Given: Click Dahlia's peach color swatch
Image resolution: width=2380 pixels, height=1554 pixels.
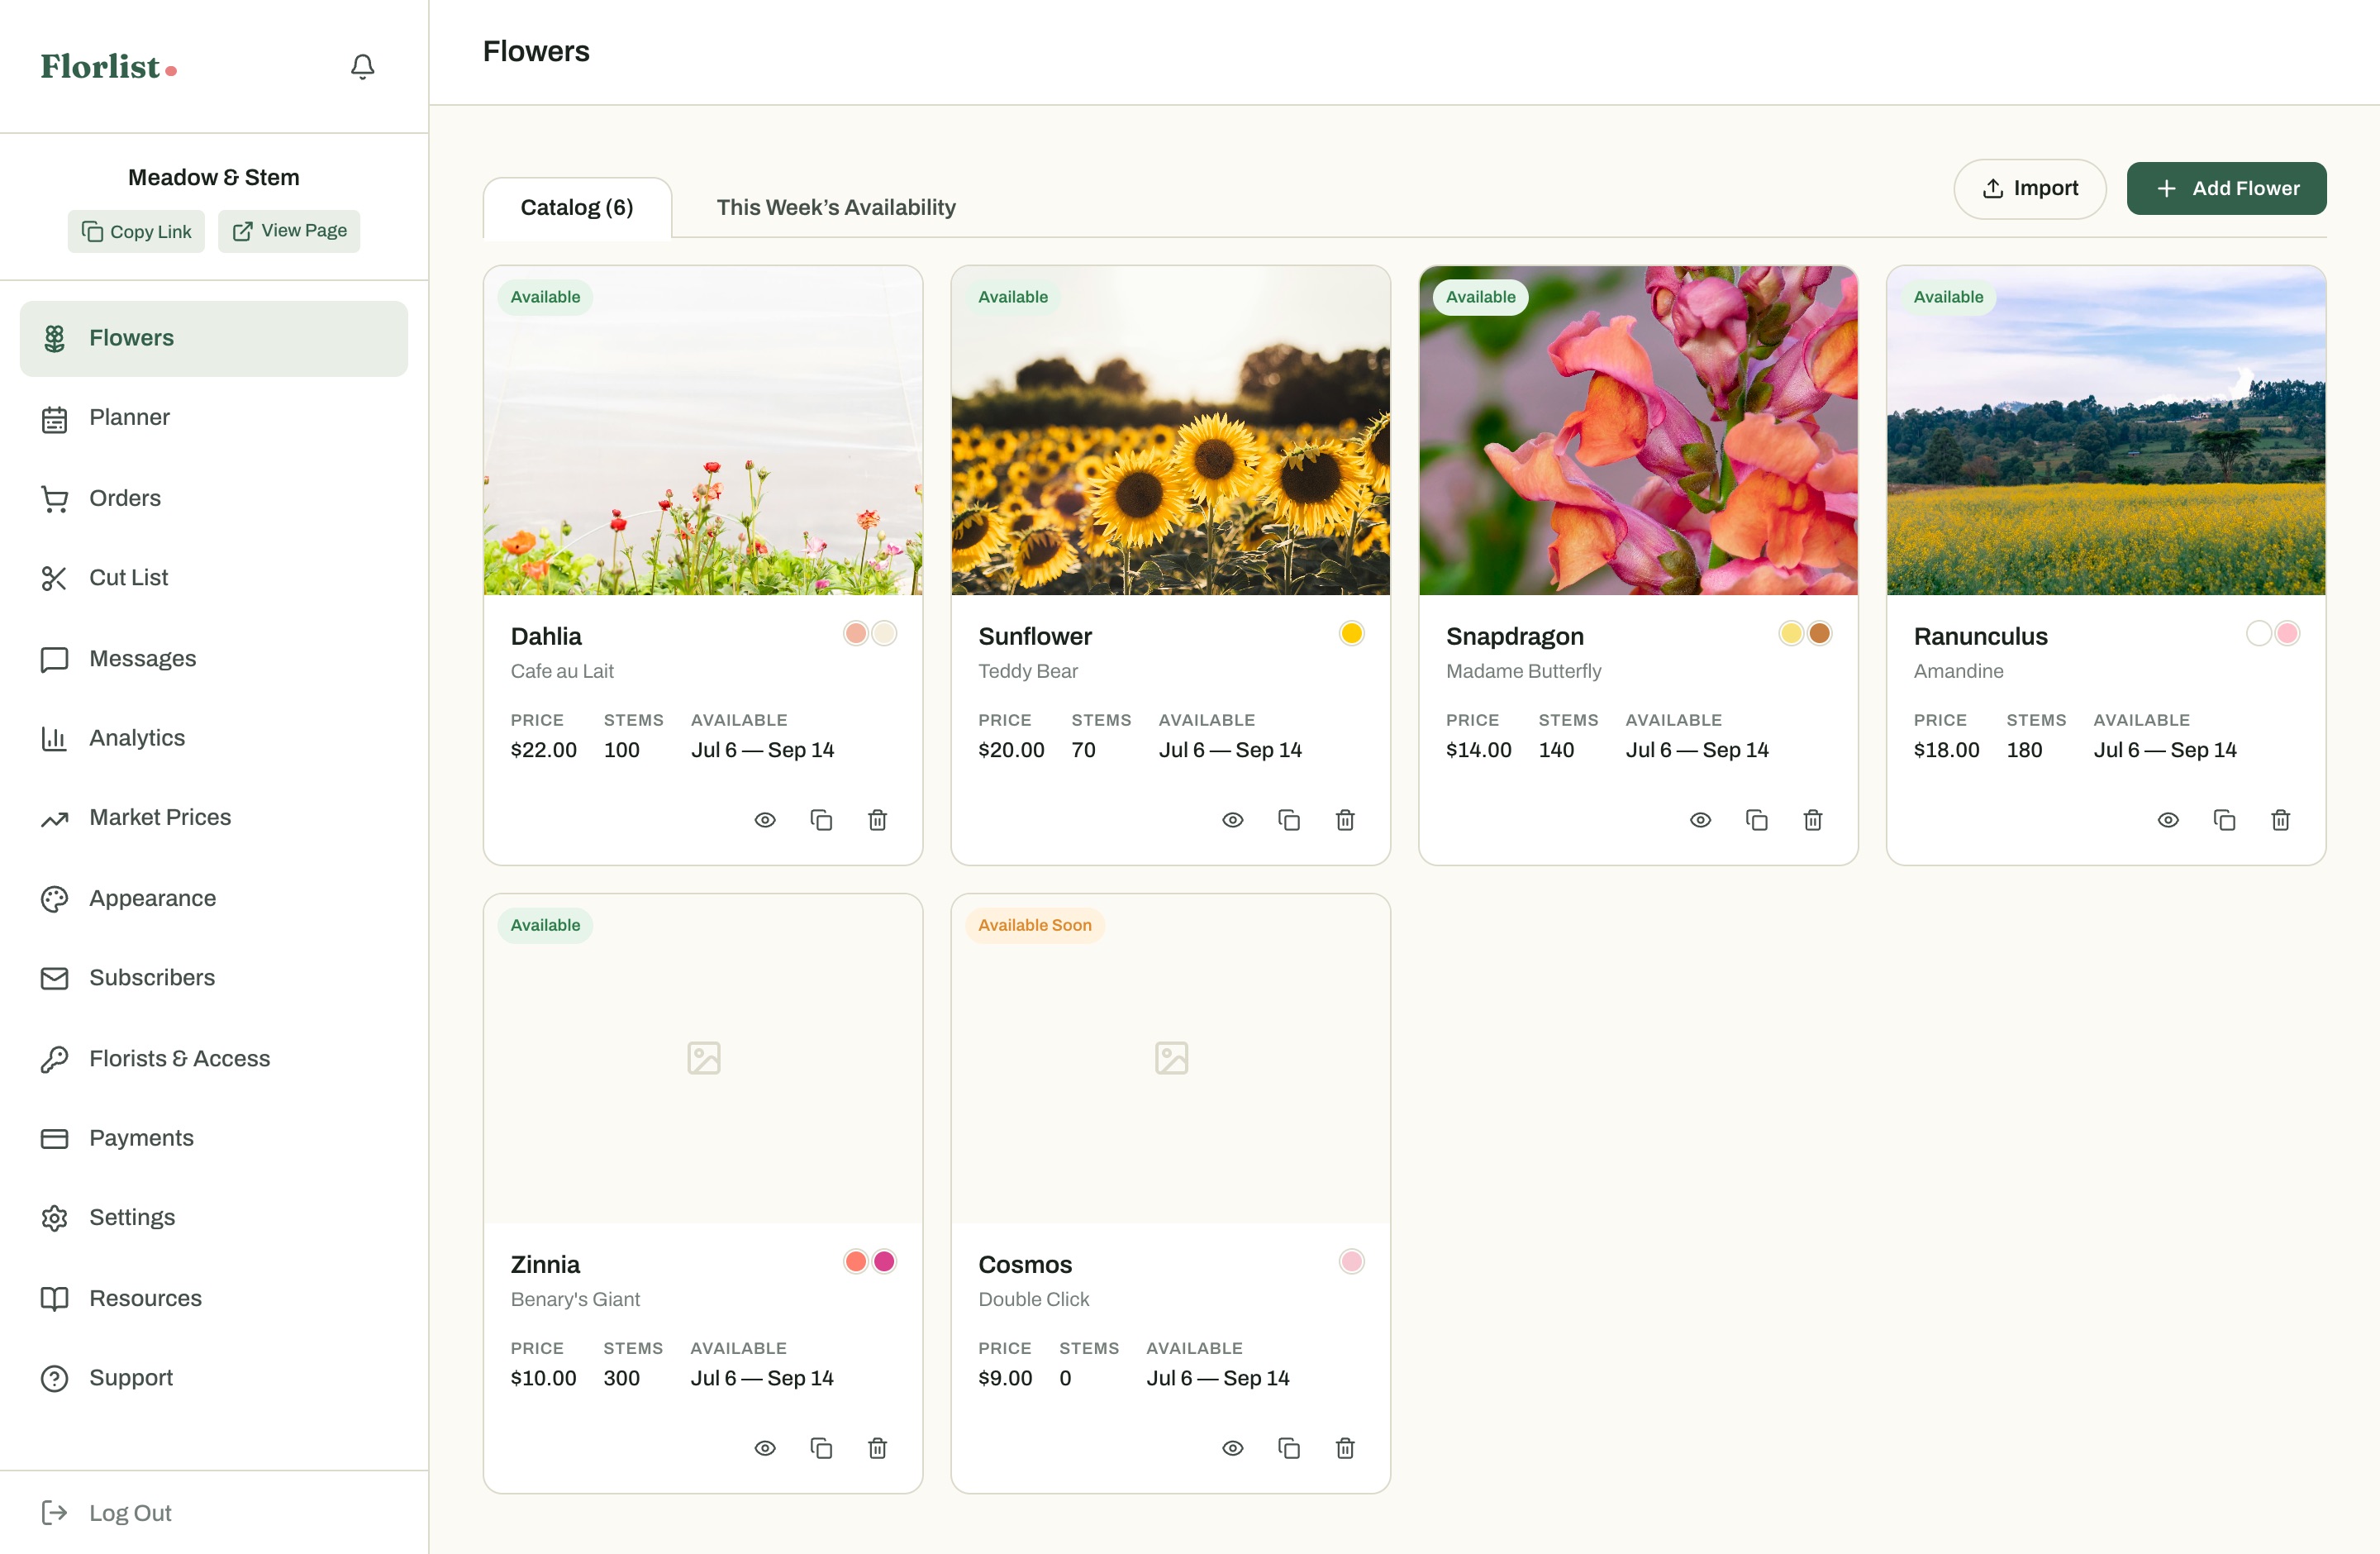Looking at the screenshot, I should [x=856, y=633].
